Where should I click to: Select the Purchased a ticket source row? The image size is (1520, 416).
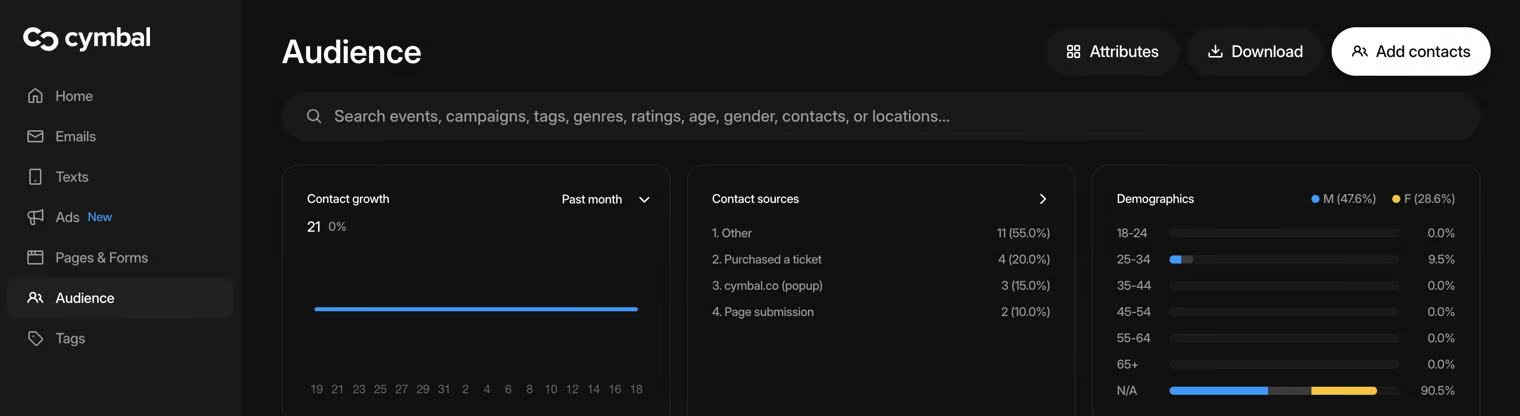click(880, 259)
